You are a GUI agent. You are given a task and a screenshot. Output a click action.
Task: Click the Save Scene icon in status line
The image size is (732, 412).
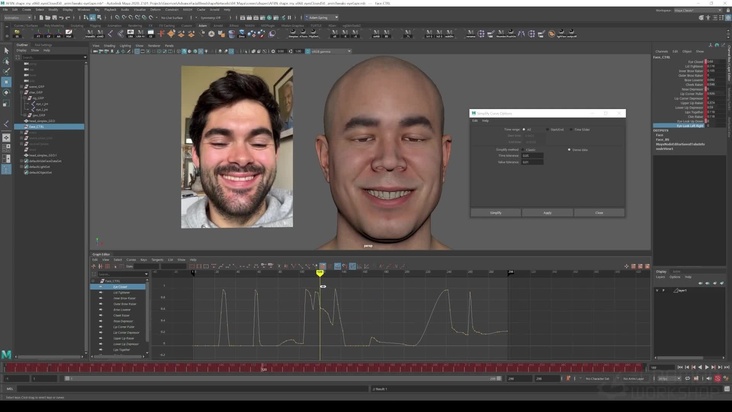pos(54,18)
